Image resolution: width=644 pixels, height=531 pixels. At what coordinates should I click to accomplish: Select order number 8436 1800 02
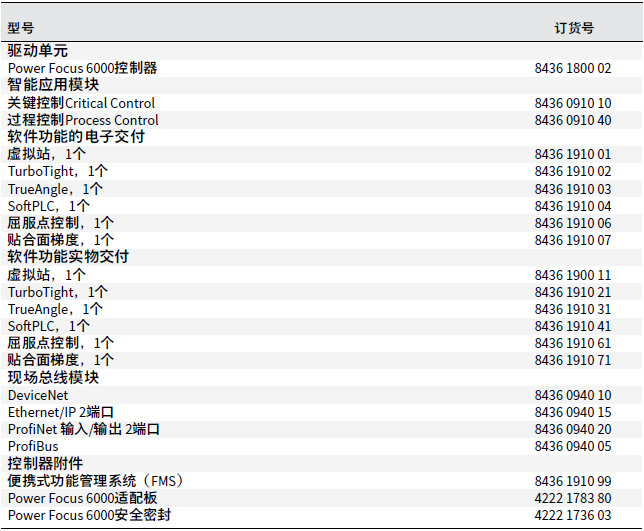point(573,68)
